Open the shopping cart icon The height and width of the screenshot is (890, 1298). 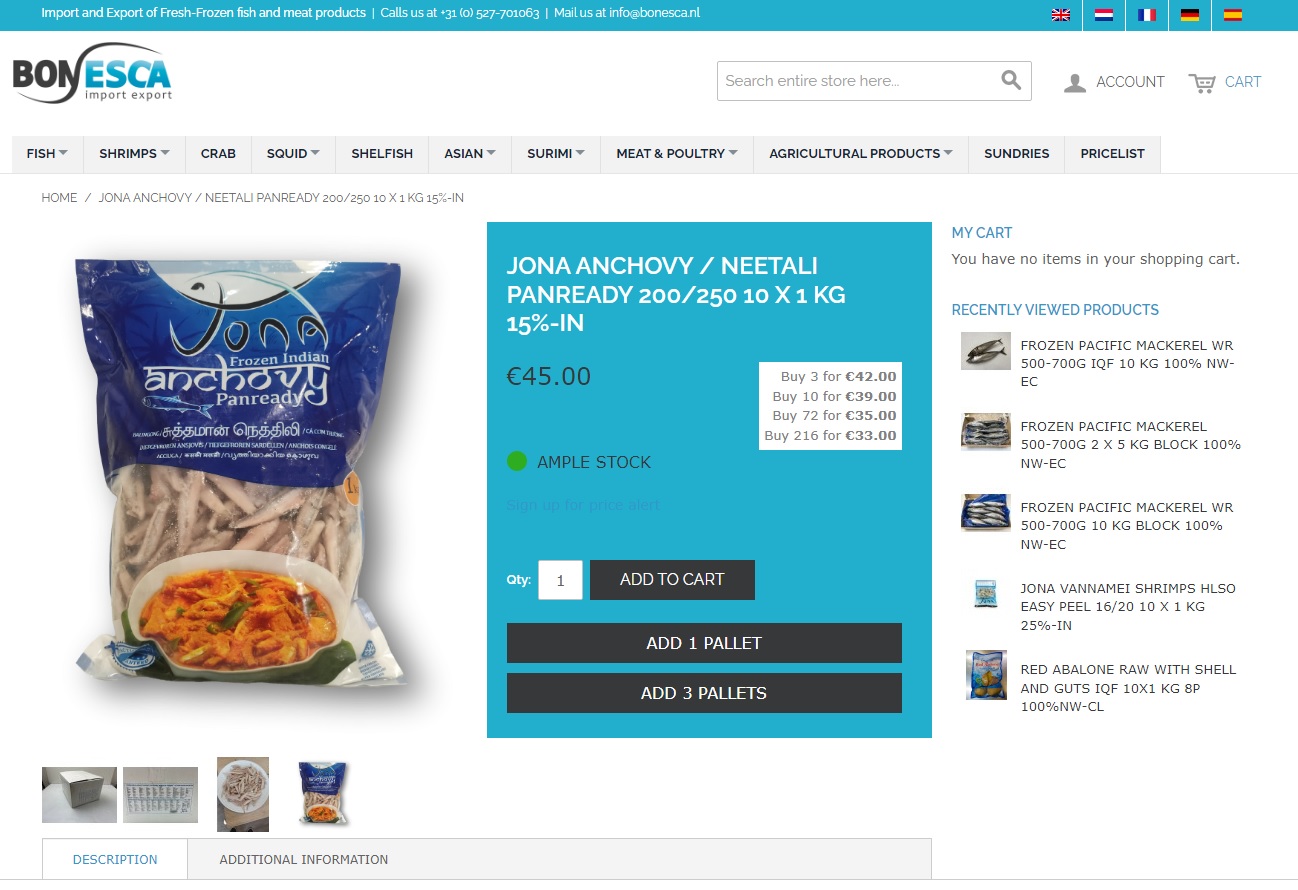[1202, 83]
